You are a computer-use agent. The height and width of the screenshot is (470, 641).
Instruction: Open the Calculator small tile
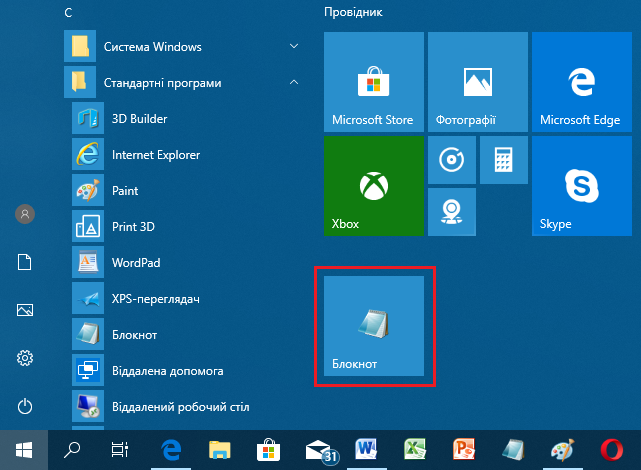click(504, 160)
